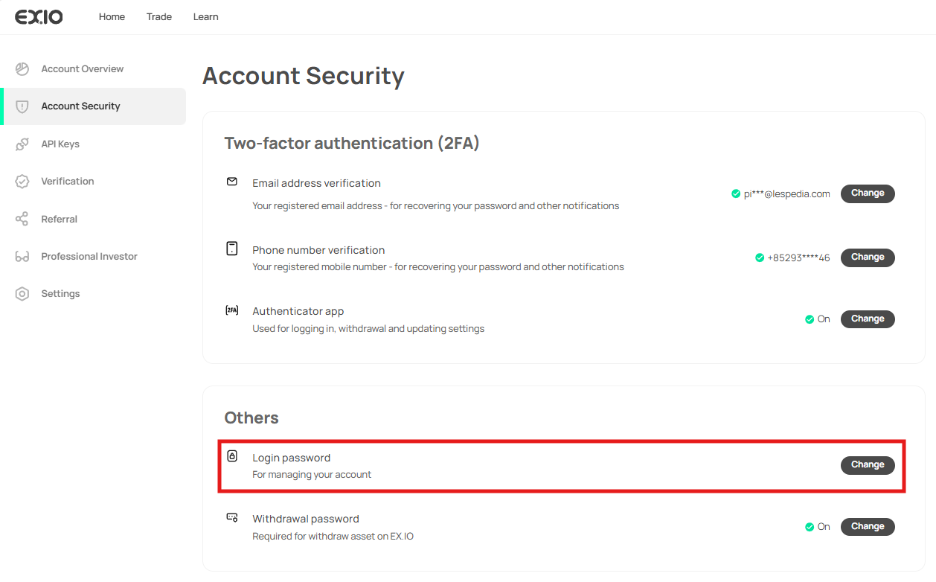This screenshot has width=936, height=582.
Task: Click the Login password lock icon
Action: (x=232, y=457)
